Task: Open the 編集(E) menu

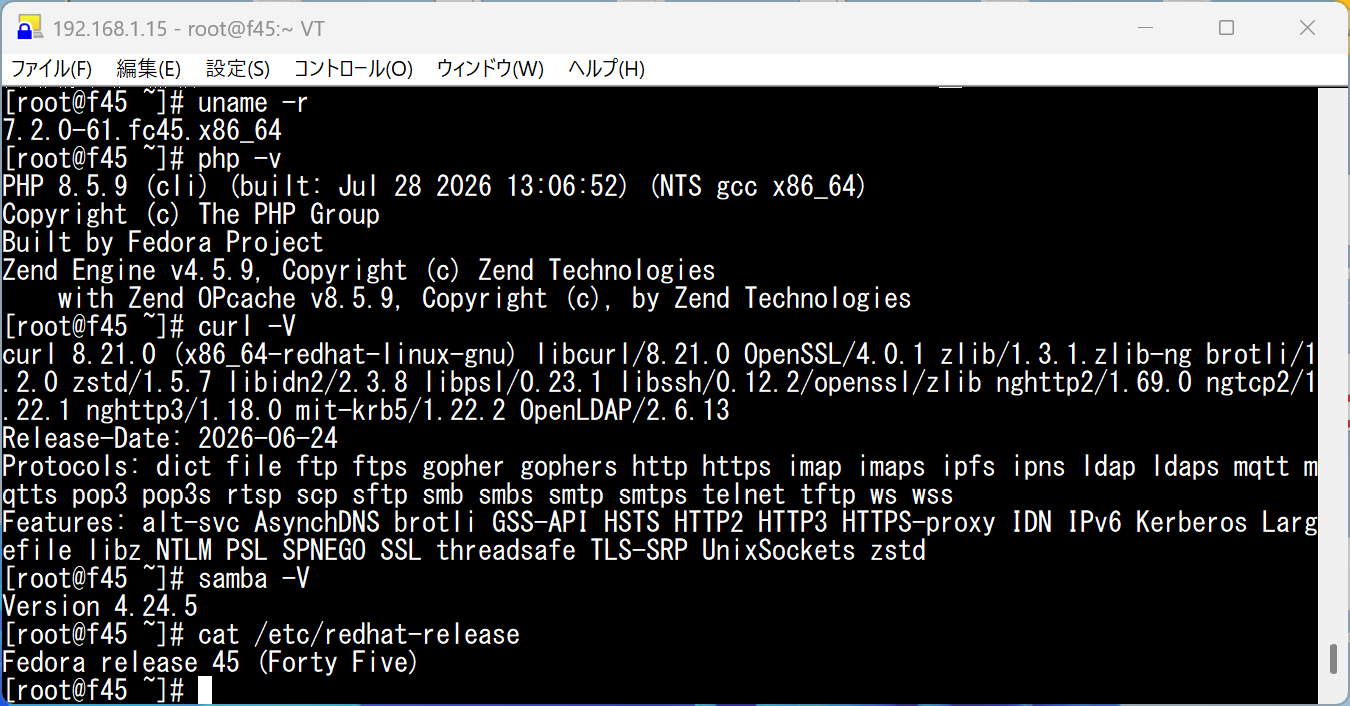Action: [148, 69]
